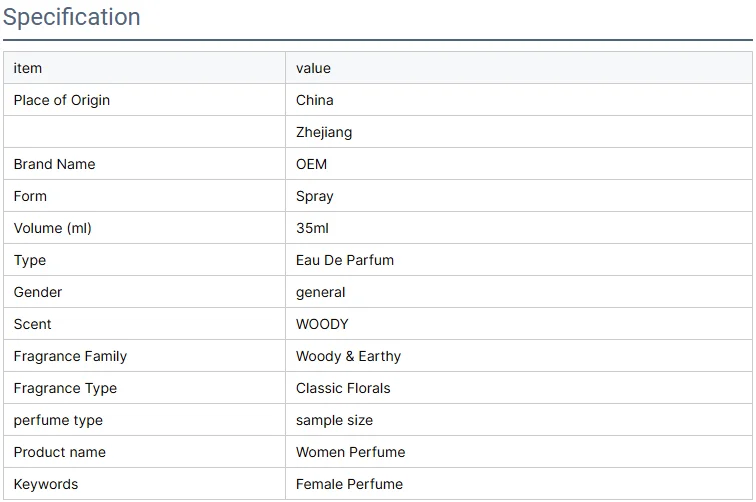Select the Zhejiang value cell
Viewport: 756px width, 502px height.
(x=324, y=132)
